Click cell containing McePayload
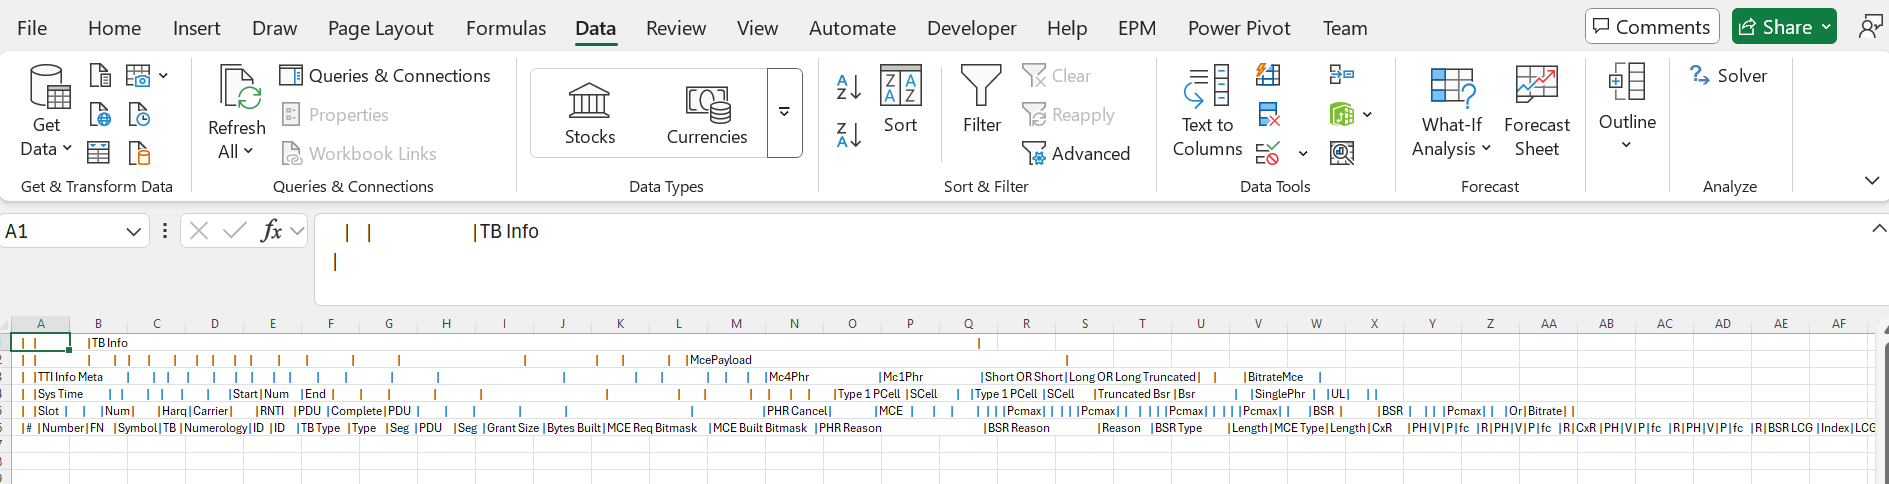The height and width of the screenshot is (484, 1889). click(721, 360)
